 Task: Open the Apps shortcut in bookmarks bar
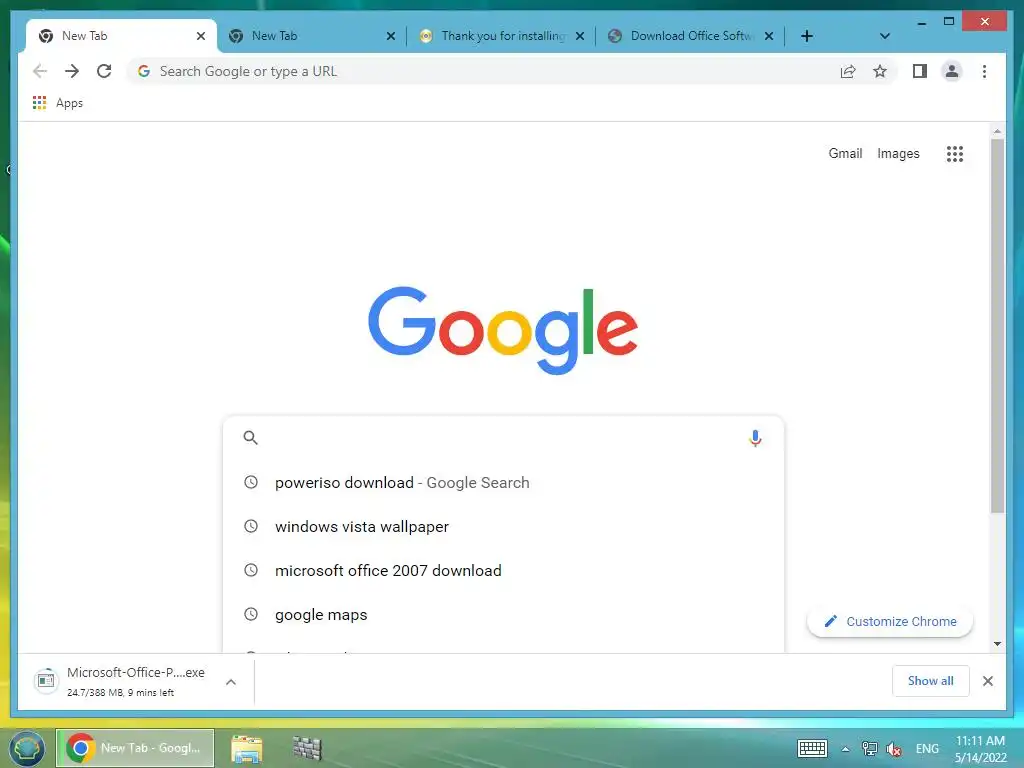(57, 103)
